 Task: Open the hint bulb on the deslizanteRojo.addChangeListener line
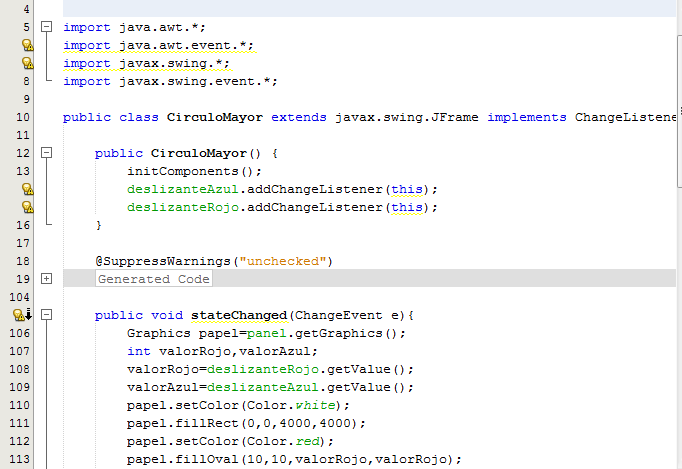point(27,207)
